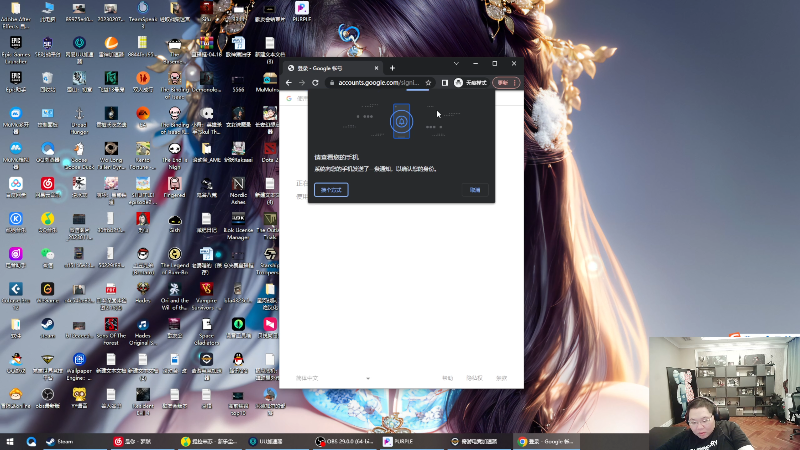Open the MuMu emulator box icon
The image size is (800, 450).
[270, 82]
